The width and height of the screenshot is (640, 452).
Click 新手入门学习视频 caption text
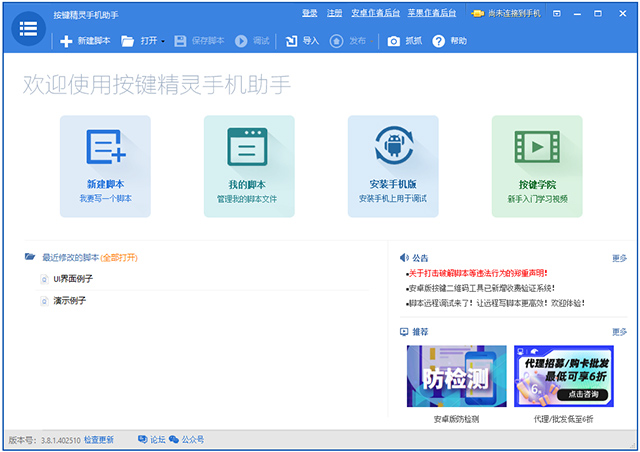point(537,199)
